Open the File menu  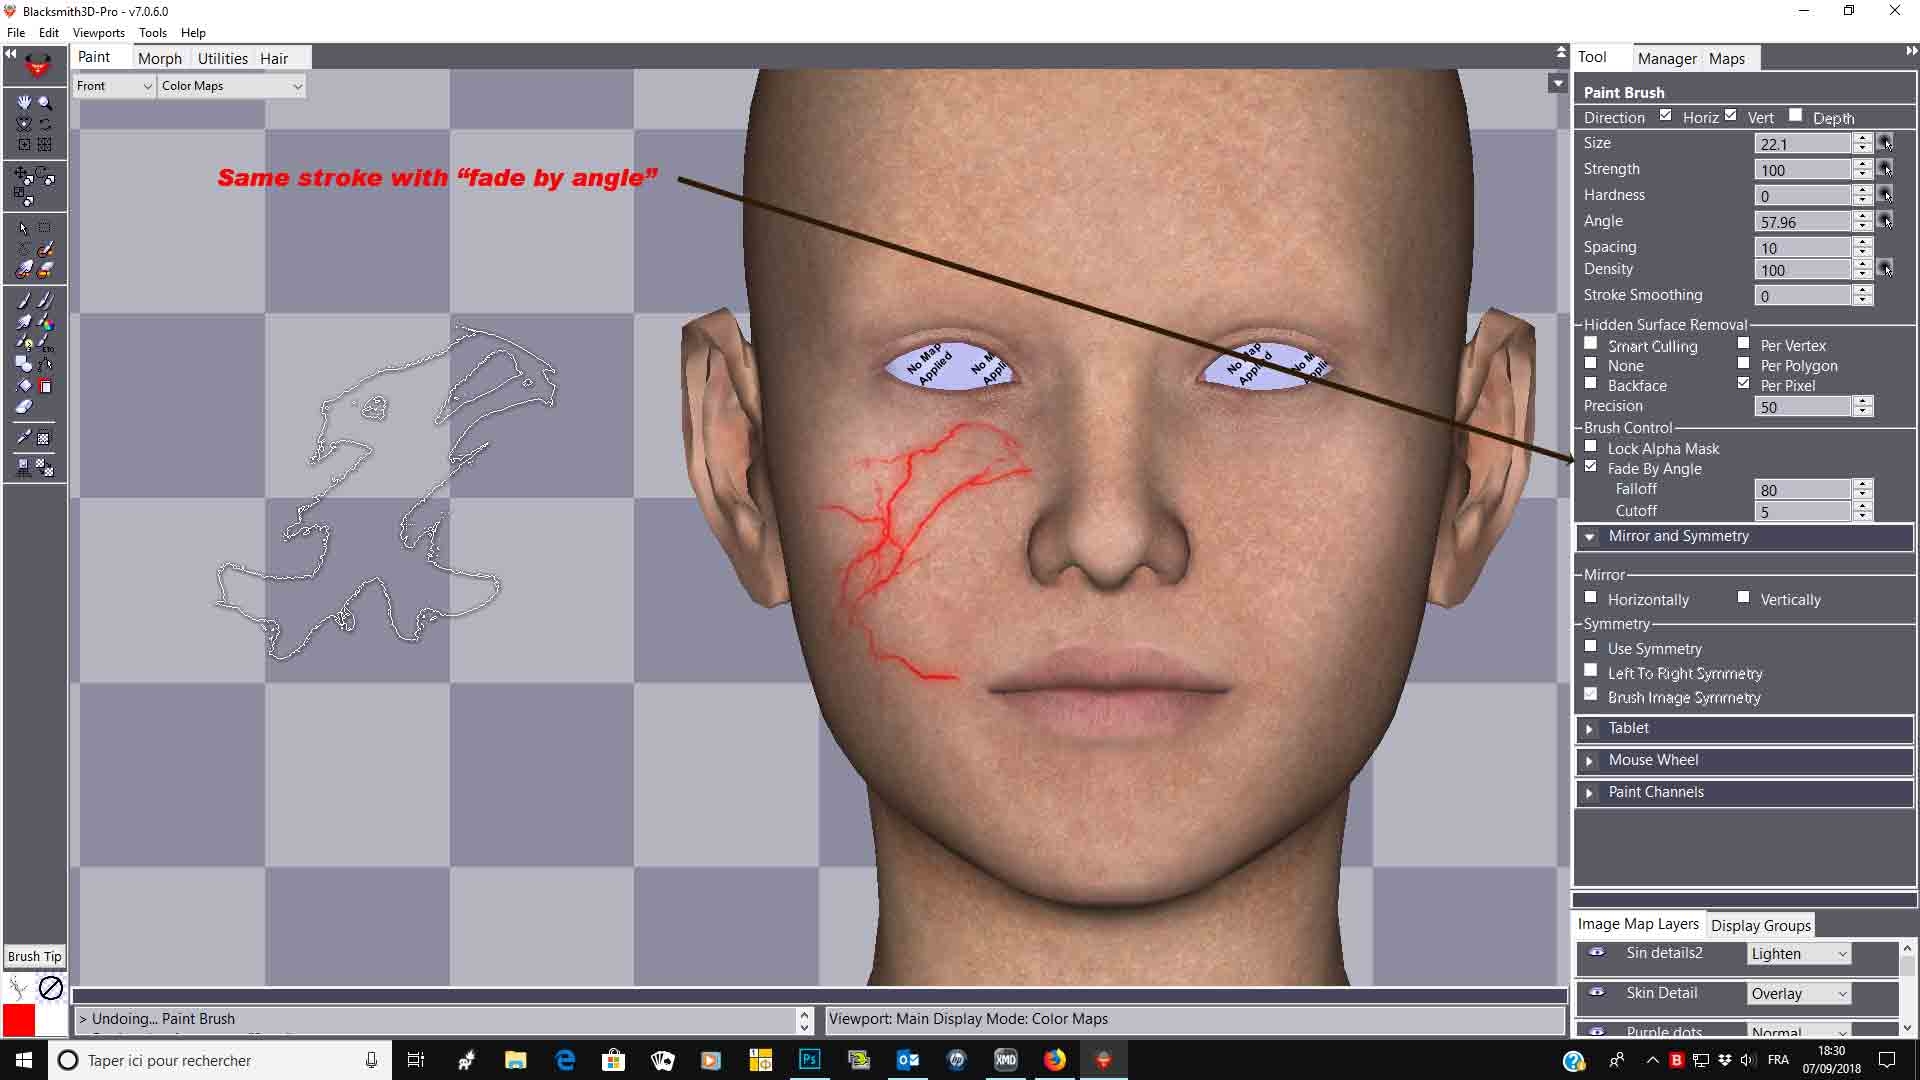[x=16, y=33]
